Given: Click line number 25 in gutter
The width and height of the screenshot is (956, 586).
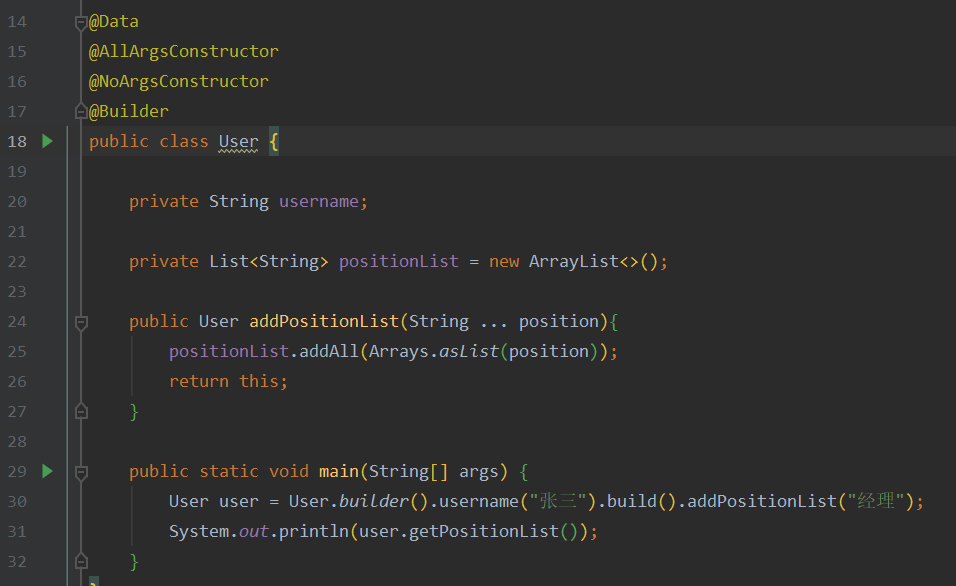Looking at the screenshot, I should coord(17,352).
